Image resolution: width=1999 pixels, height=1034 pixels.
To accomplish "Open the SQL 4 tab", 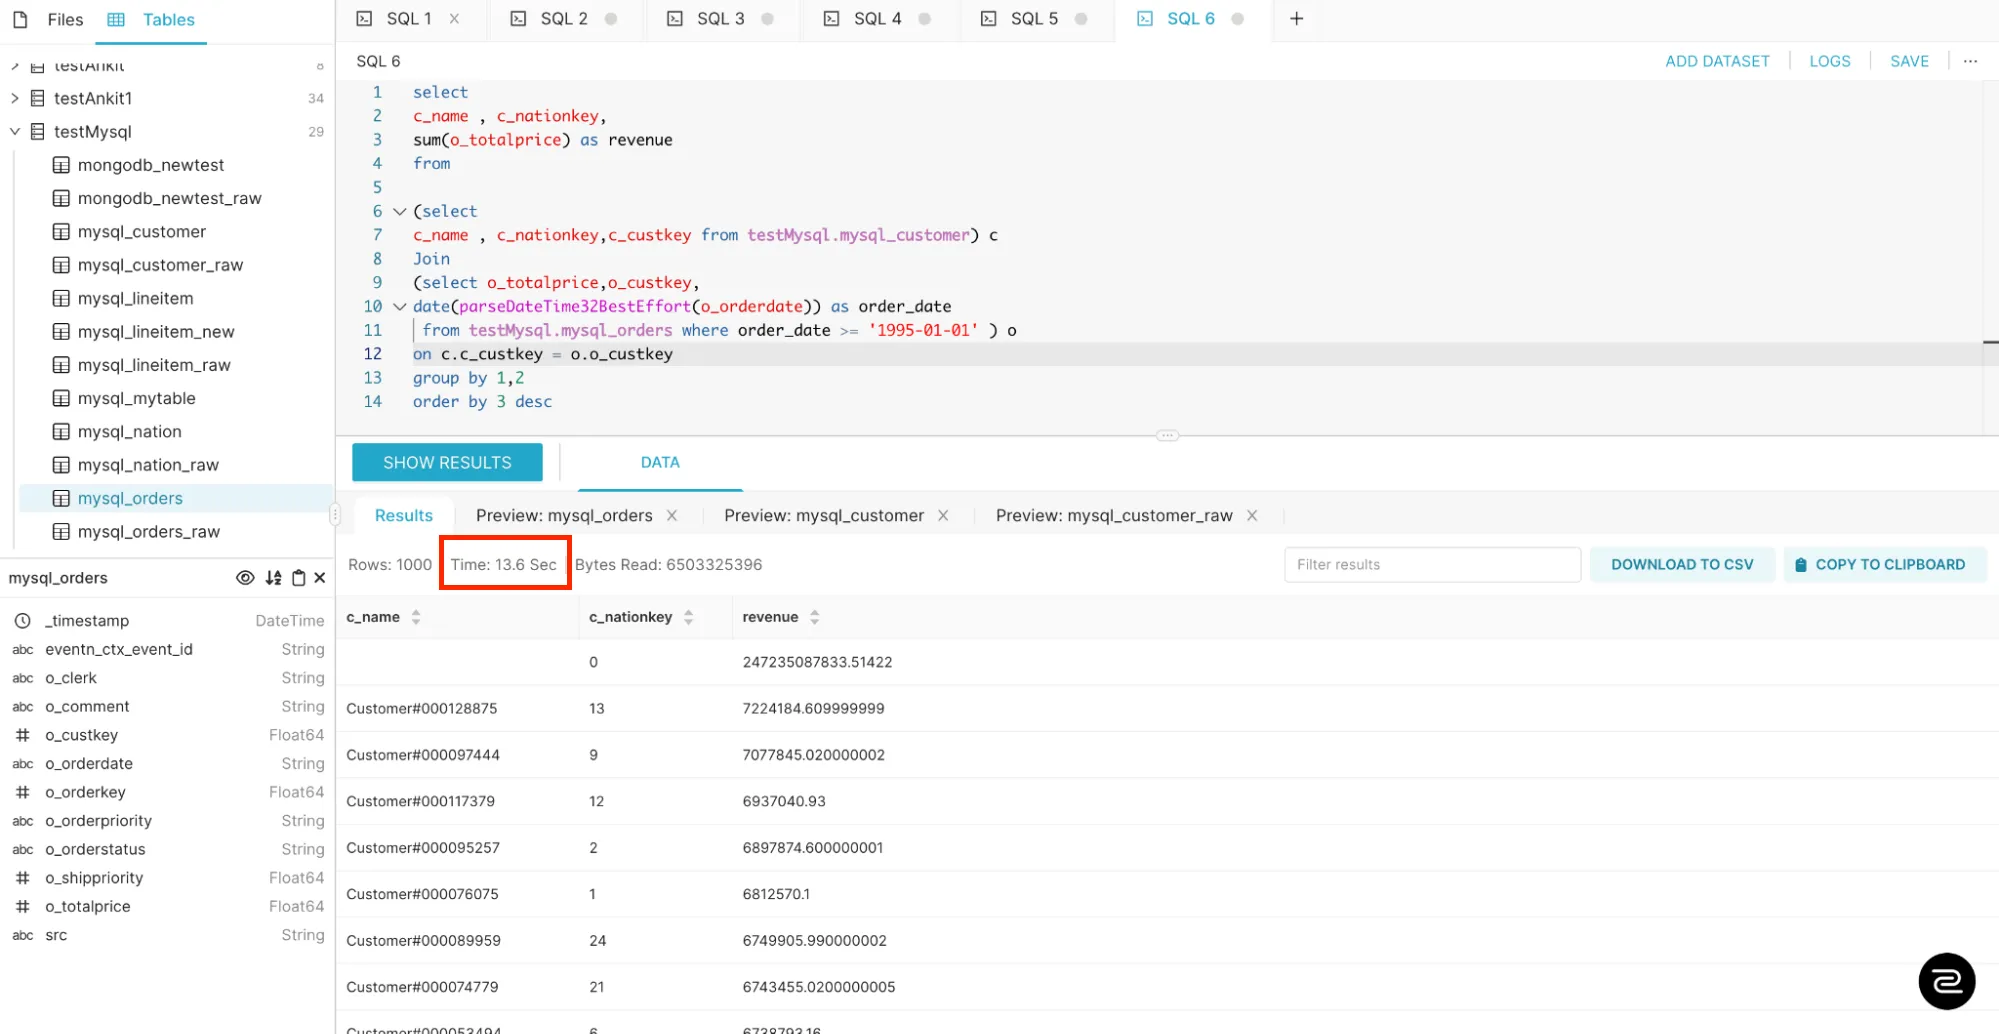I will coord(877,19).
